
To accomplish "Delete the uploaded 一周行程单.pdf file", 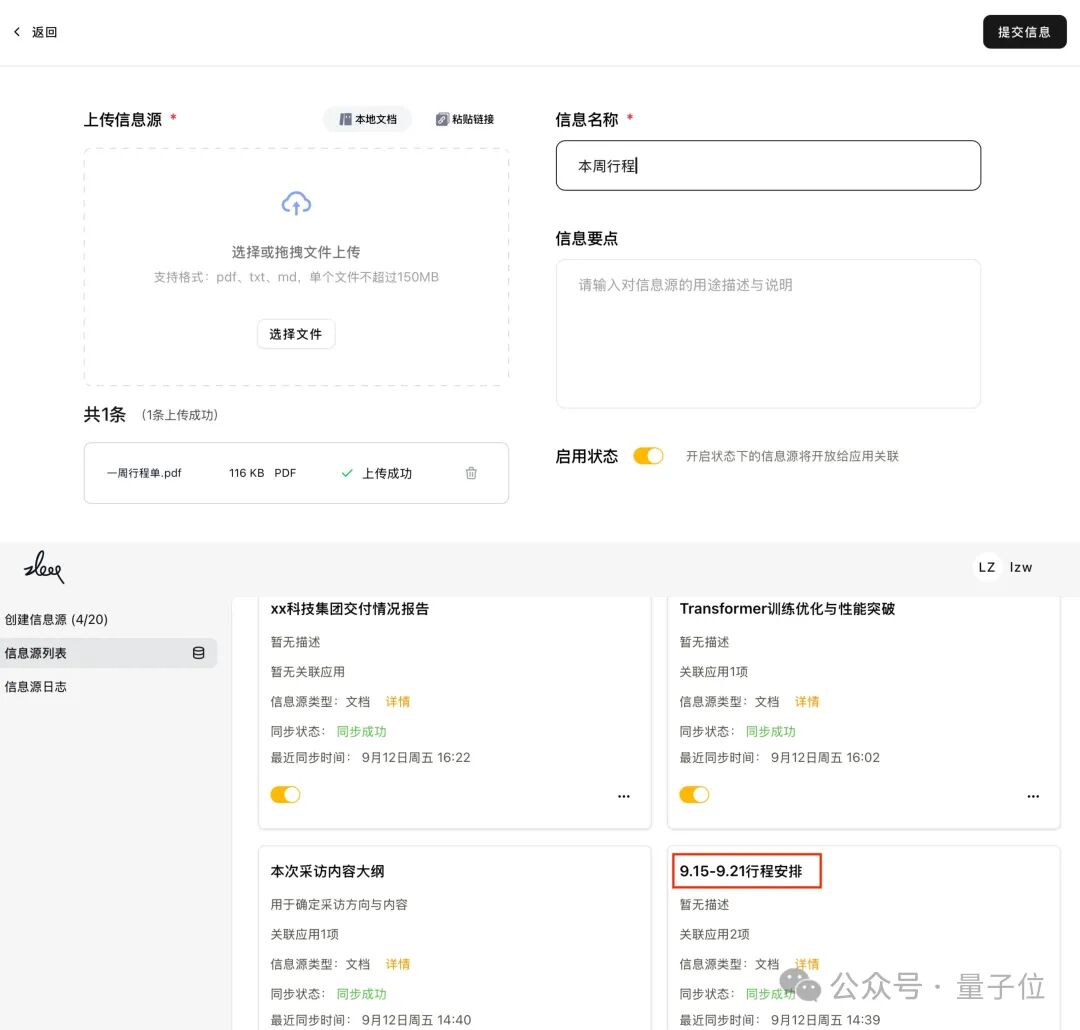I will coord(471,473).
